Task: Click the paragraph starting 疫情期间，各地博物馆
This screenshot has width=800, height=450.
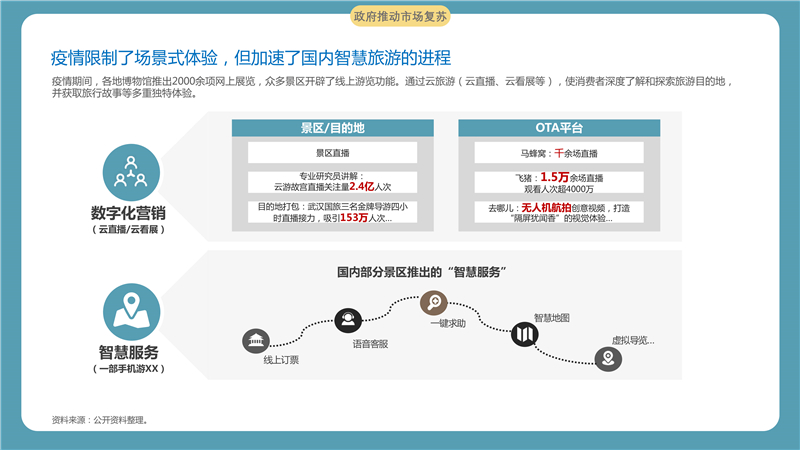Action: pos(393,87)
